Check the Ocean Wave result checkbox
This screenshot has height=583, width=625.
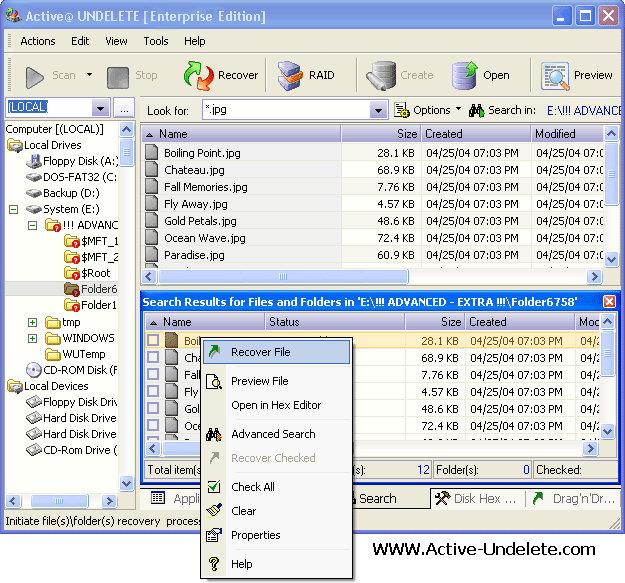pos(153,426)
